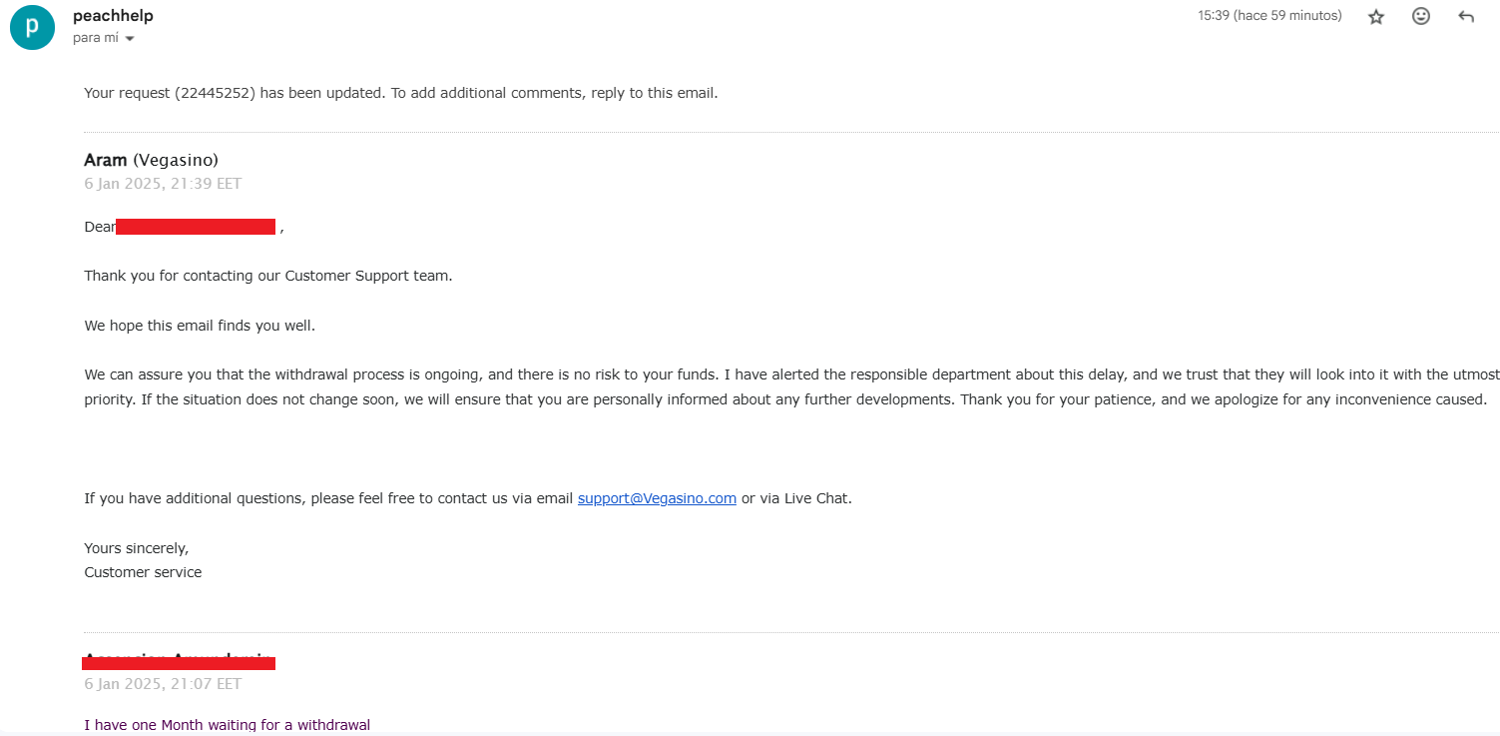1500x736 pixels.
Task: Star this email from peachhelp
Action: coord(1376,17)
